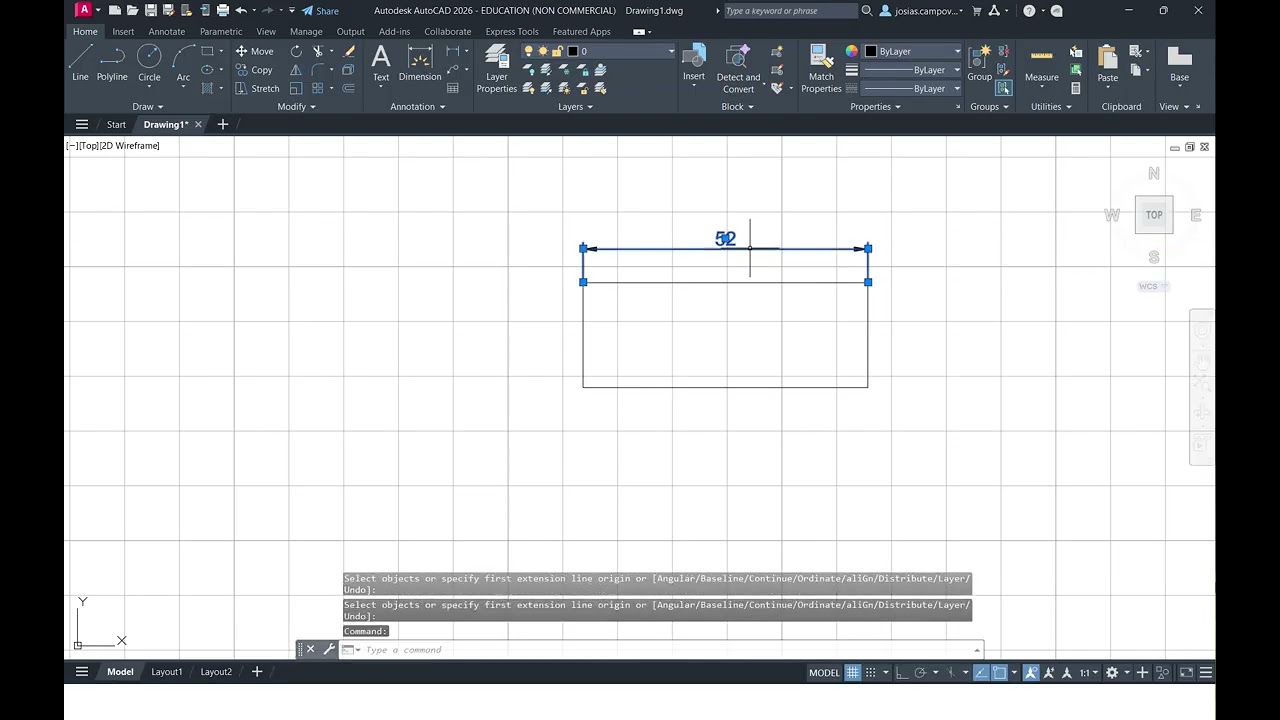1280x720 pixels.
Task: Click Detect and Convert
Action: [738, 69]
